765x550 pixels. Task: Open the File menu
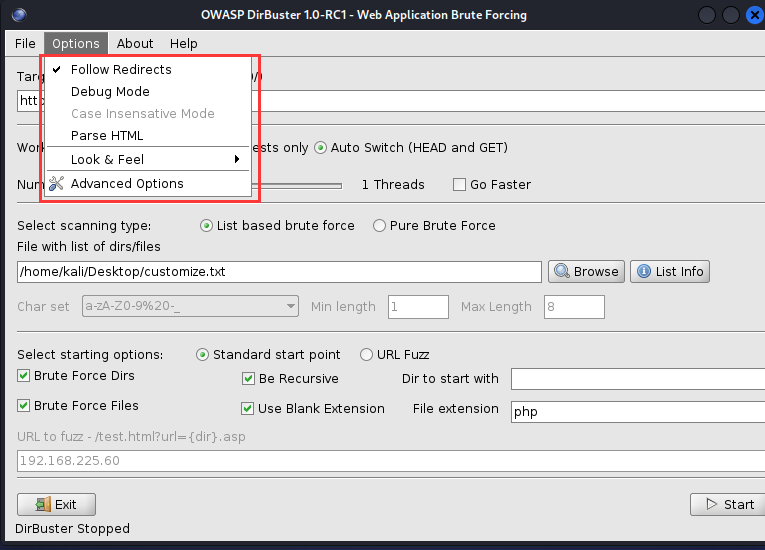(x=25, y=44)
